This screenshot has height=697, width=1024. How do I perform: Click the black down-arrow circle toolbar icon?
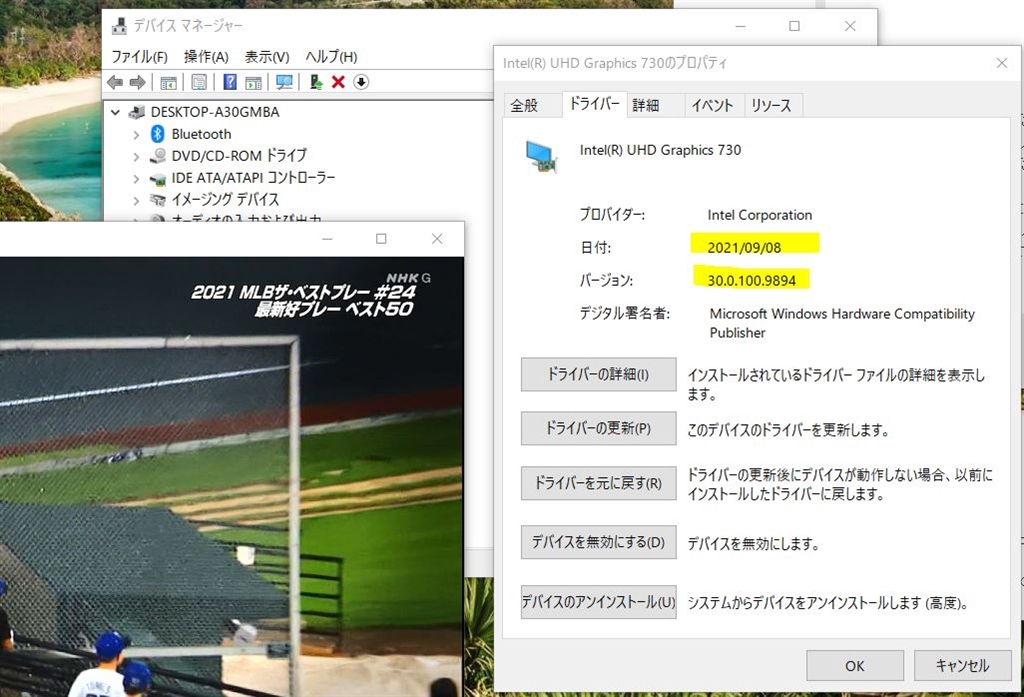pos(361,82)
